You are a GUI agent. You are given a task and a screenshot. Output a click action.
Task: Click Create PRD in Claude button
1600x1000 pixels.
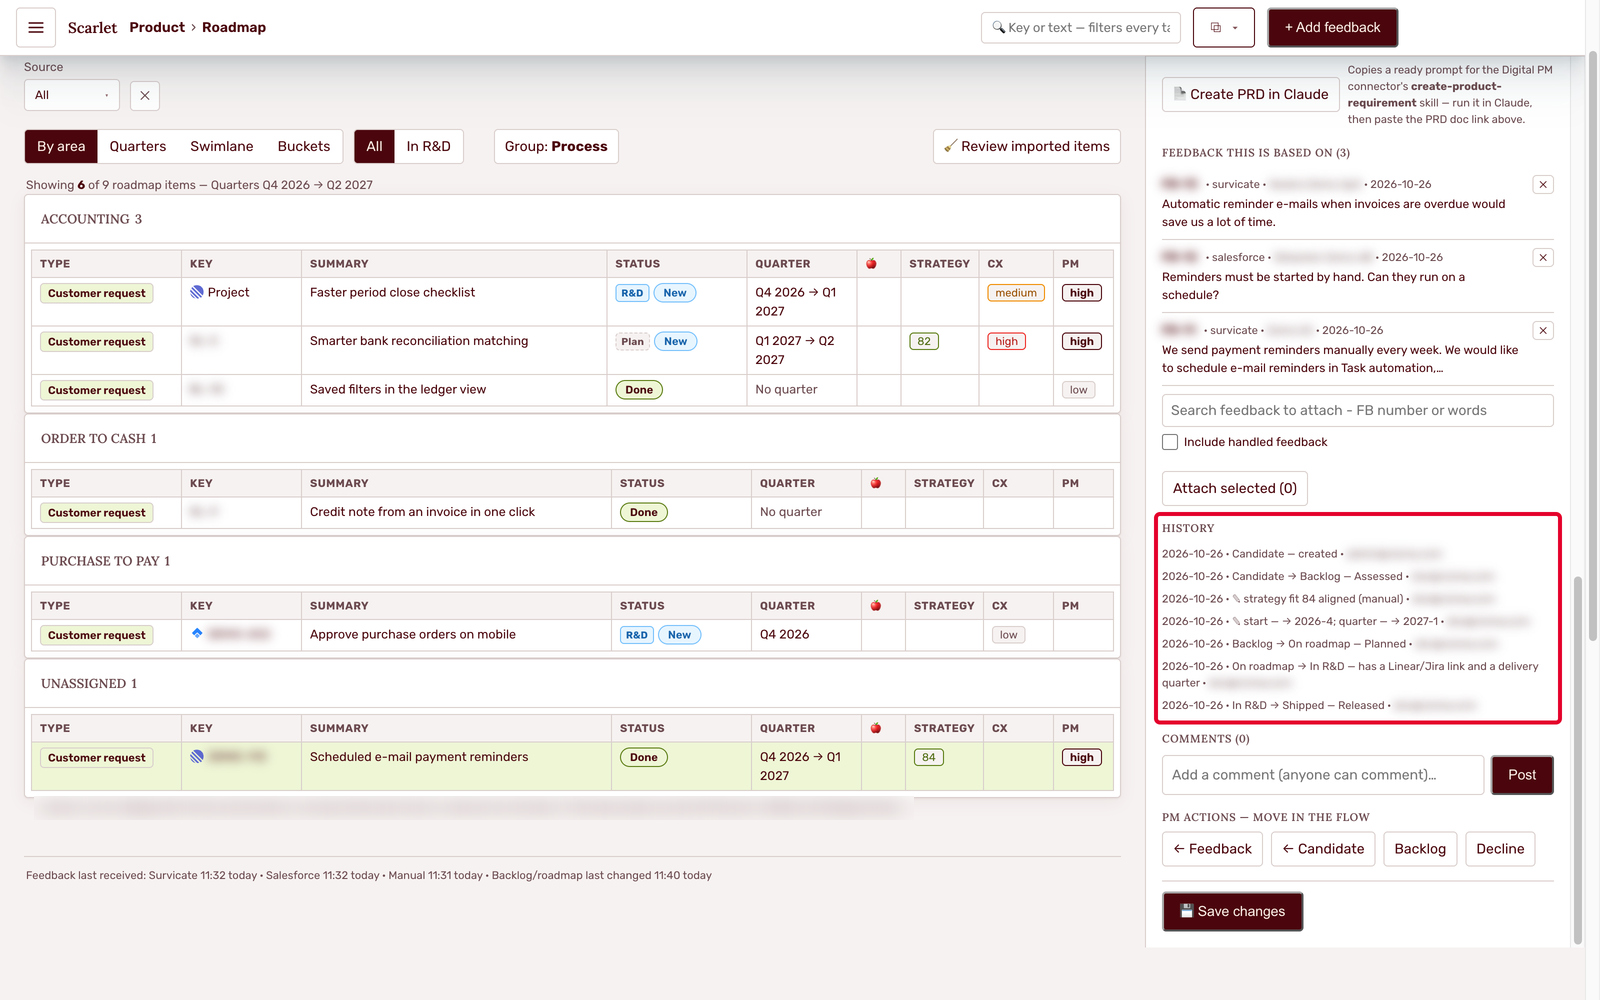tap(1251, 94)
